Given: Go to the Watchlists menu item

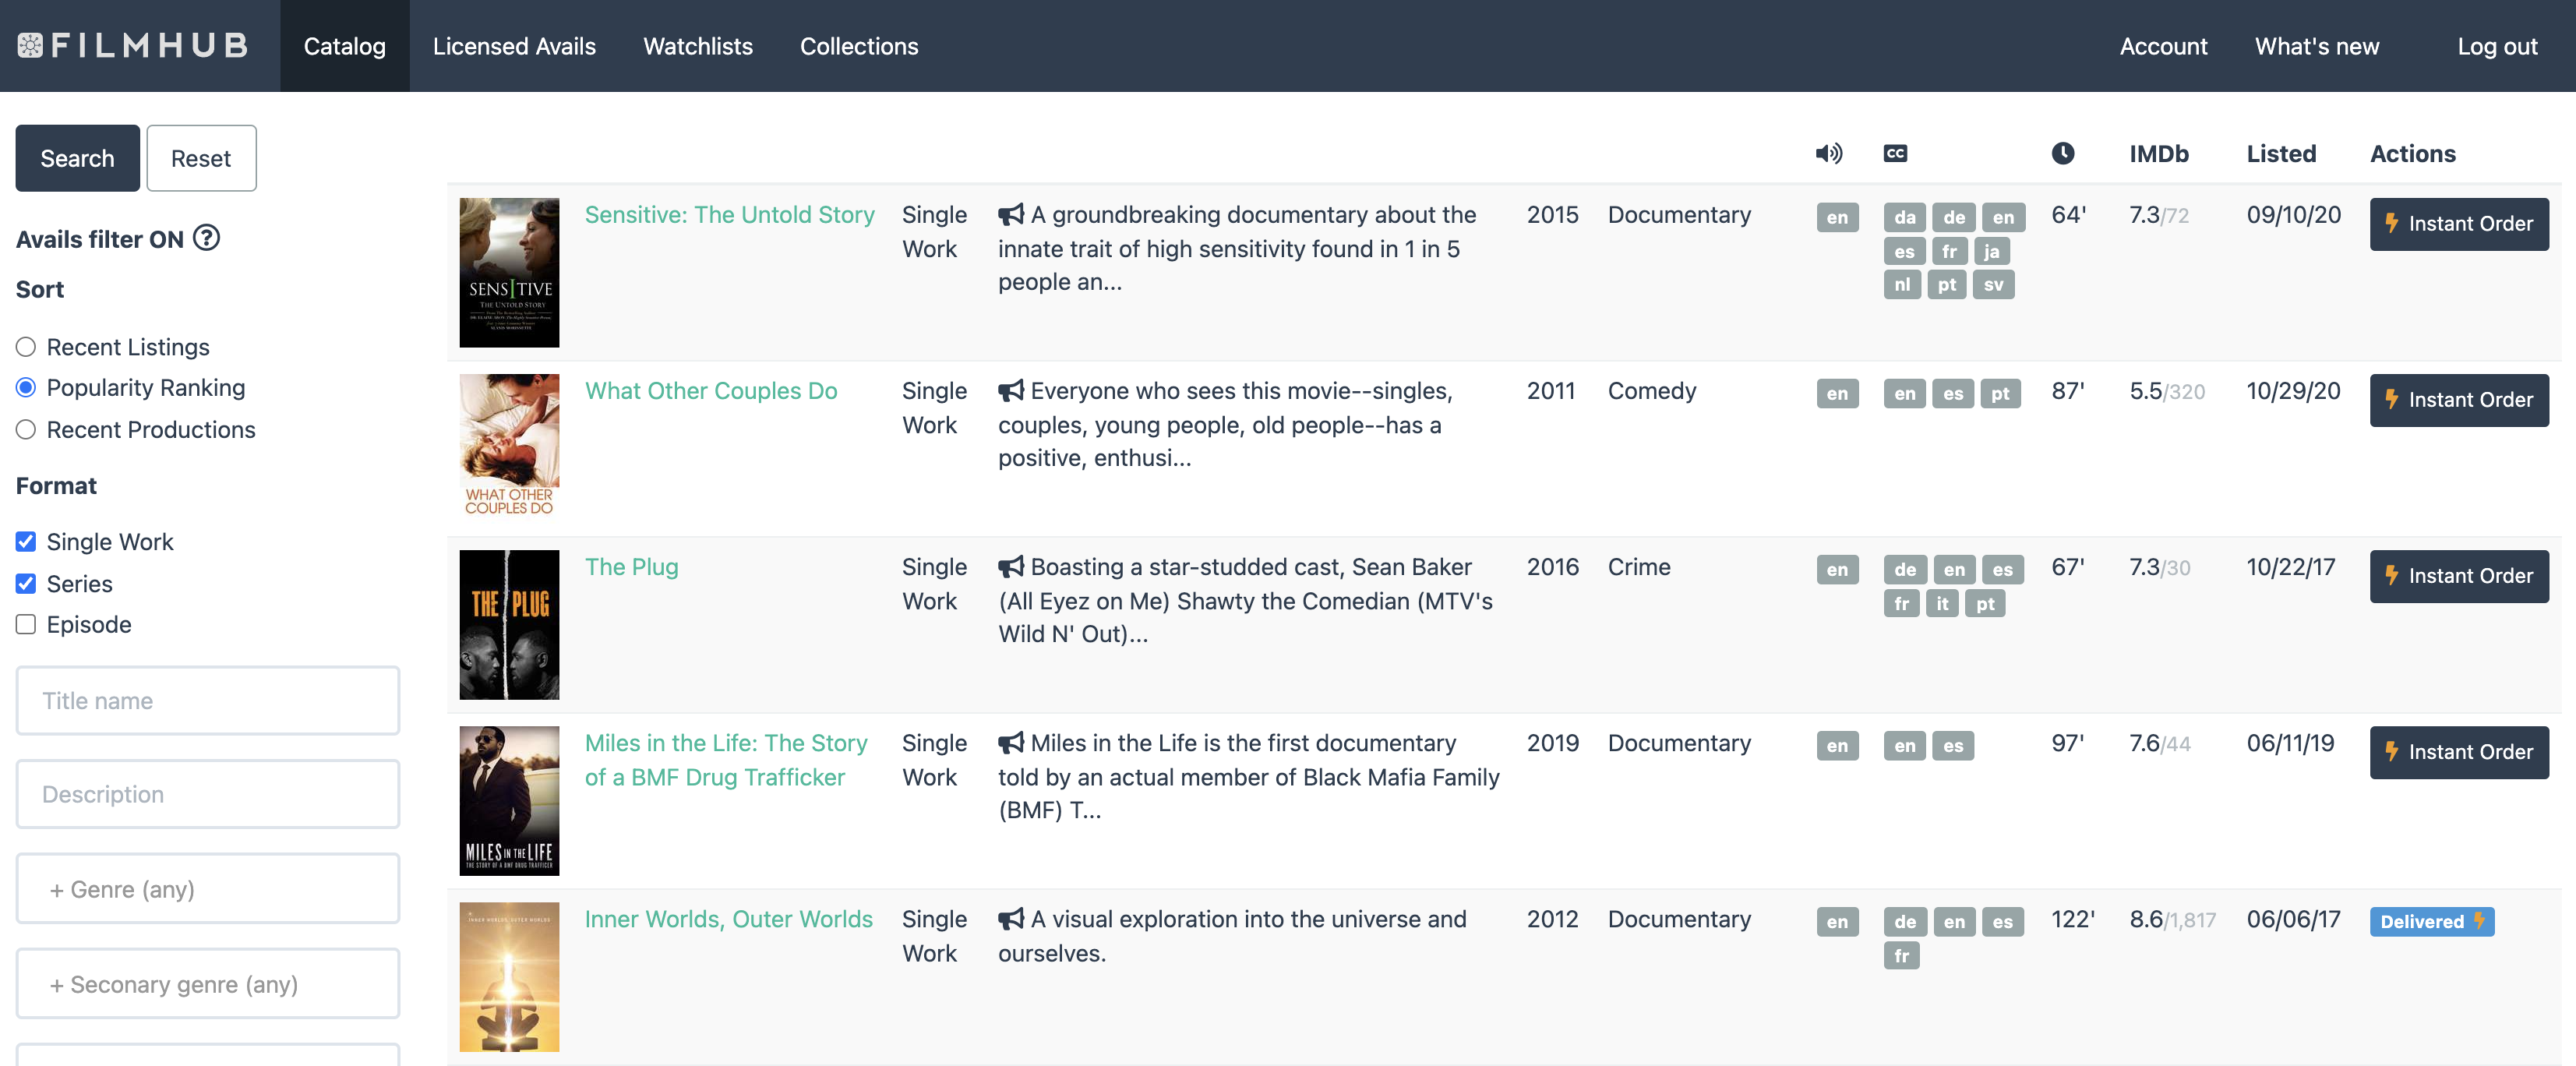Looking at the screenshot, I should [x=697, y=46].
